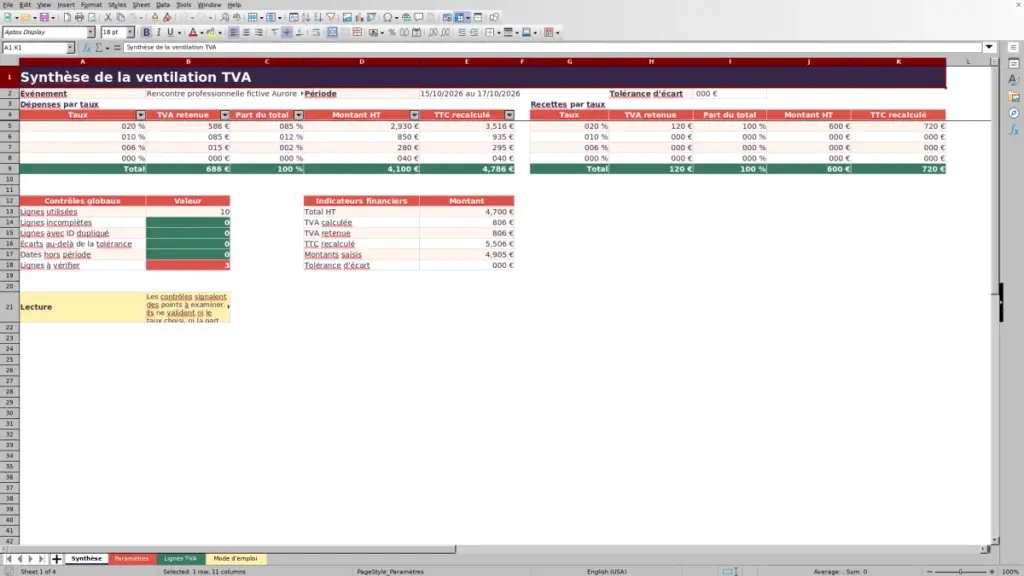Click the formula input line
This screenshot has height=576, width=1024.
[x=552, y=48]
